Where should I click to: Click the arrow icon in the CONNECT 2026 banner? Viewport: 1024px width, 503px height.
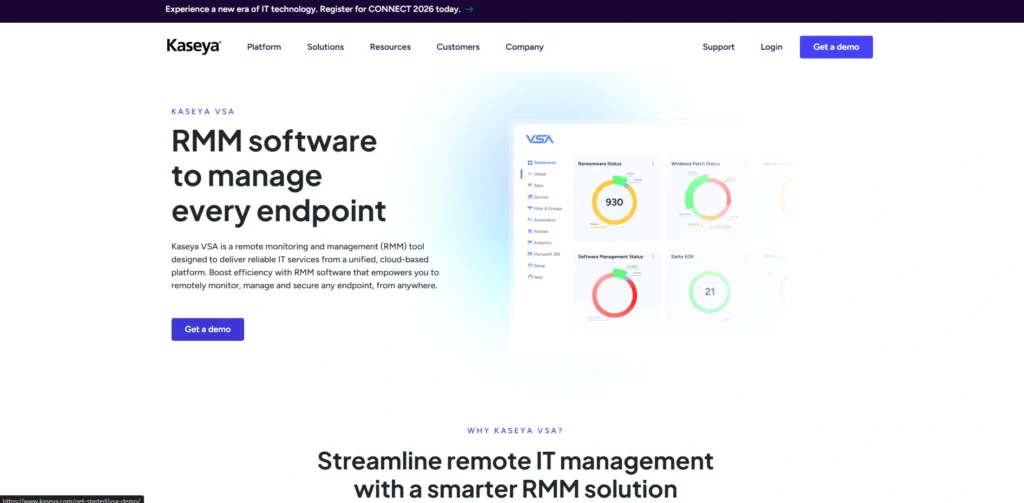[469, 9]
